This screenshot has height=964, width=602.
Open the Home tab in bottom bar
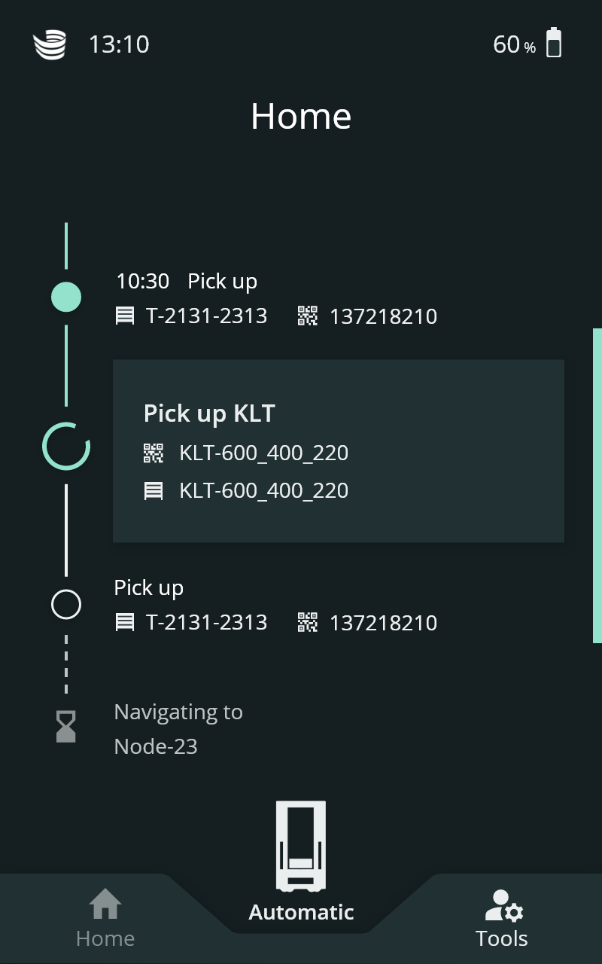click(x=105, y=919)
